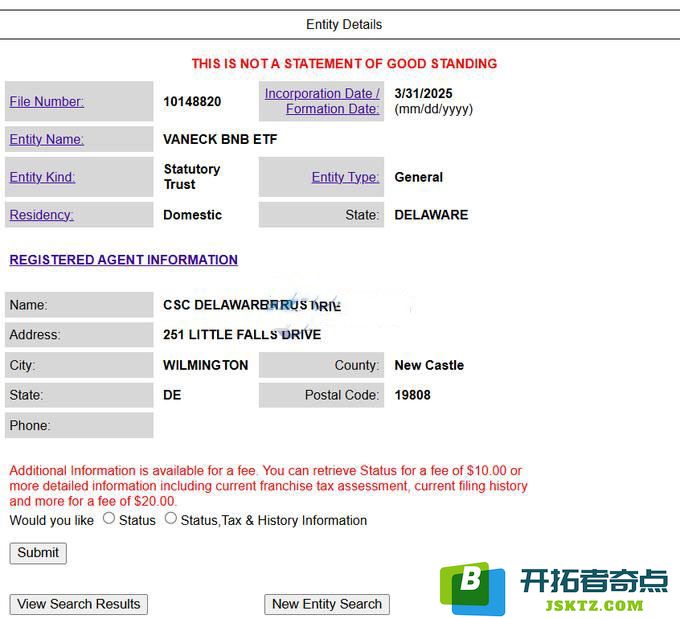Click the entity type value General
The width and height of the screenshot is (680, 619).
click(418, 177)
